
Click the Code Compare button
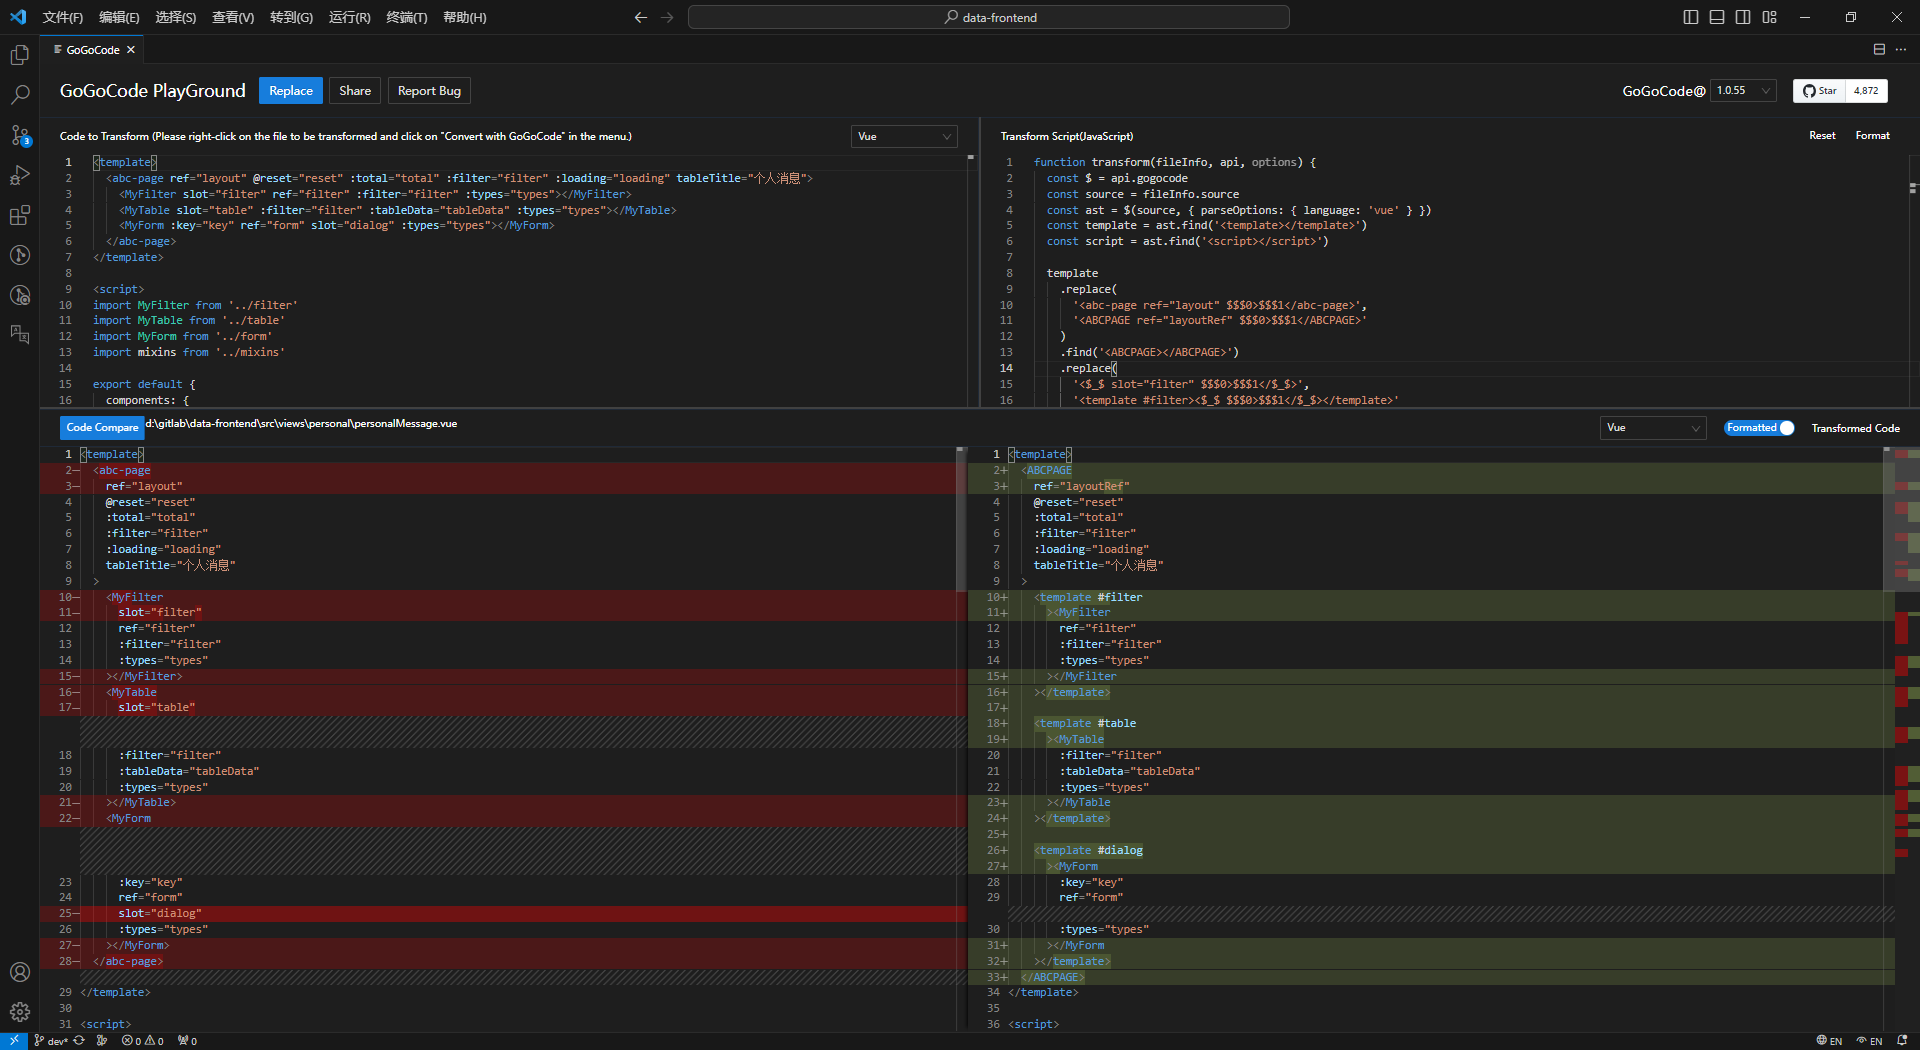[x=102, y=428]
